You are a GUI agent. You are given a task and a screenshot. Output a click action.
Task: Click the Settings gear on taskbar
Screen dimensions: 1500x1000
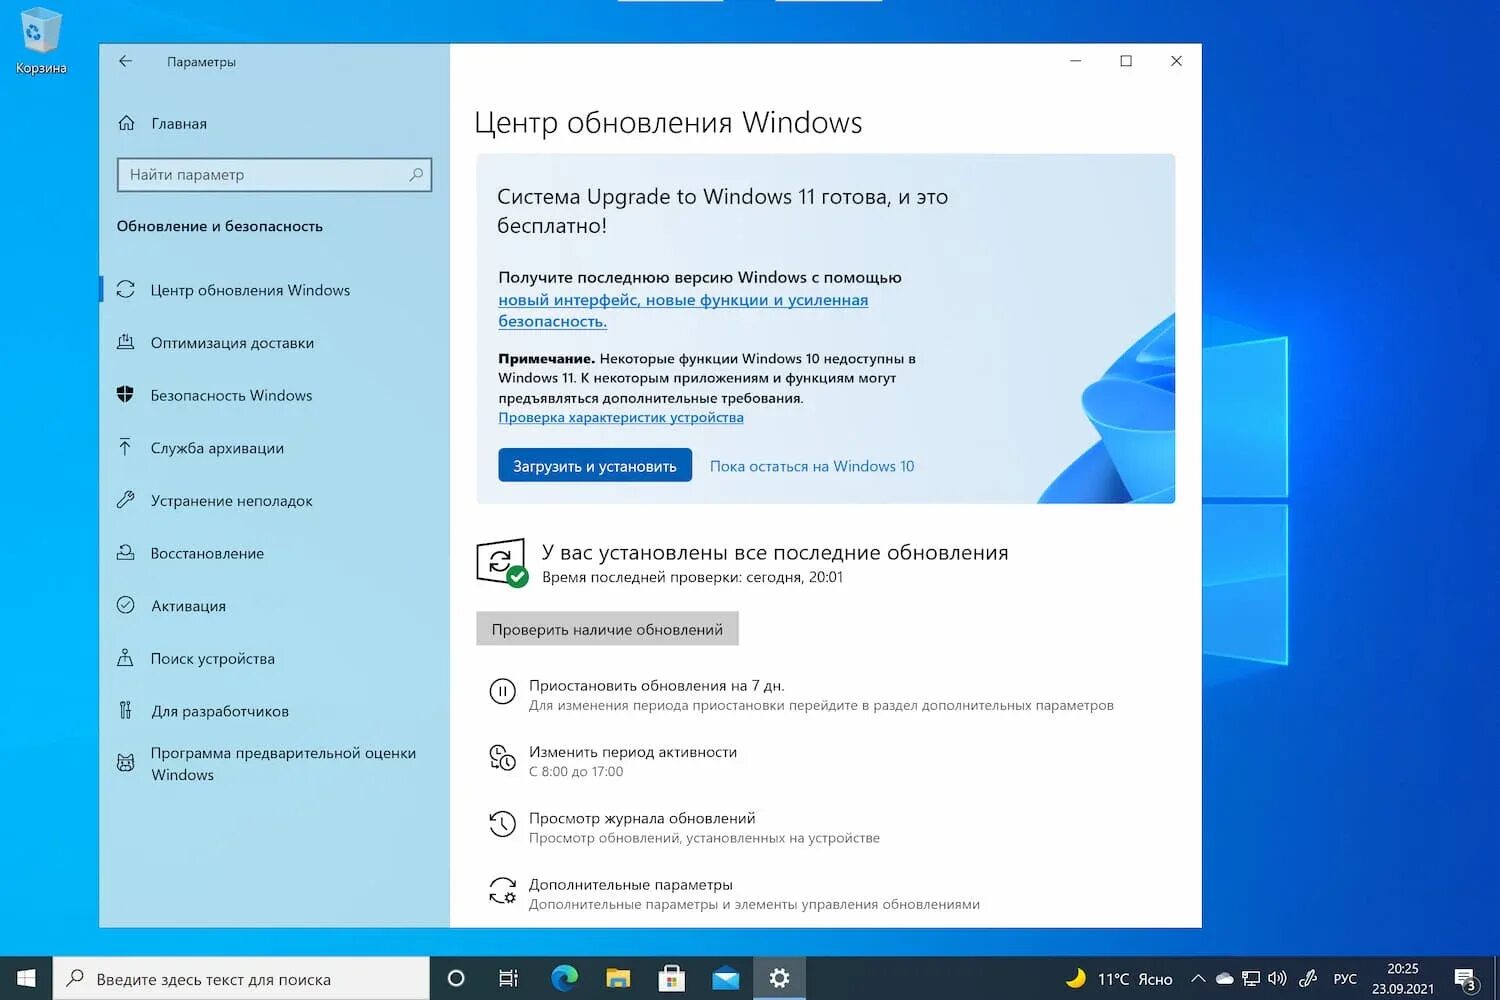(779, 978)
